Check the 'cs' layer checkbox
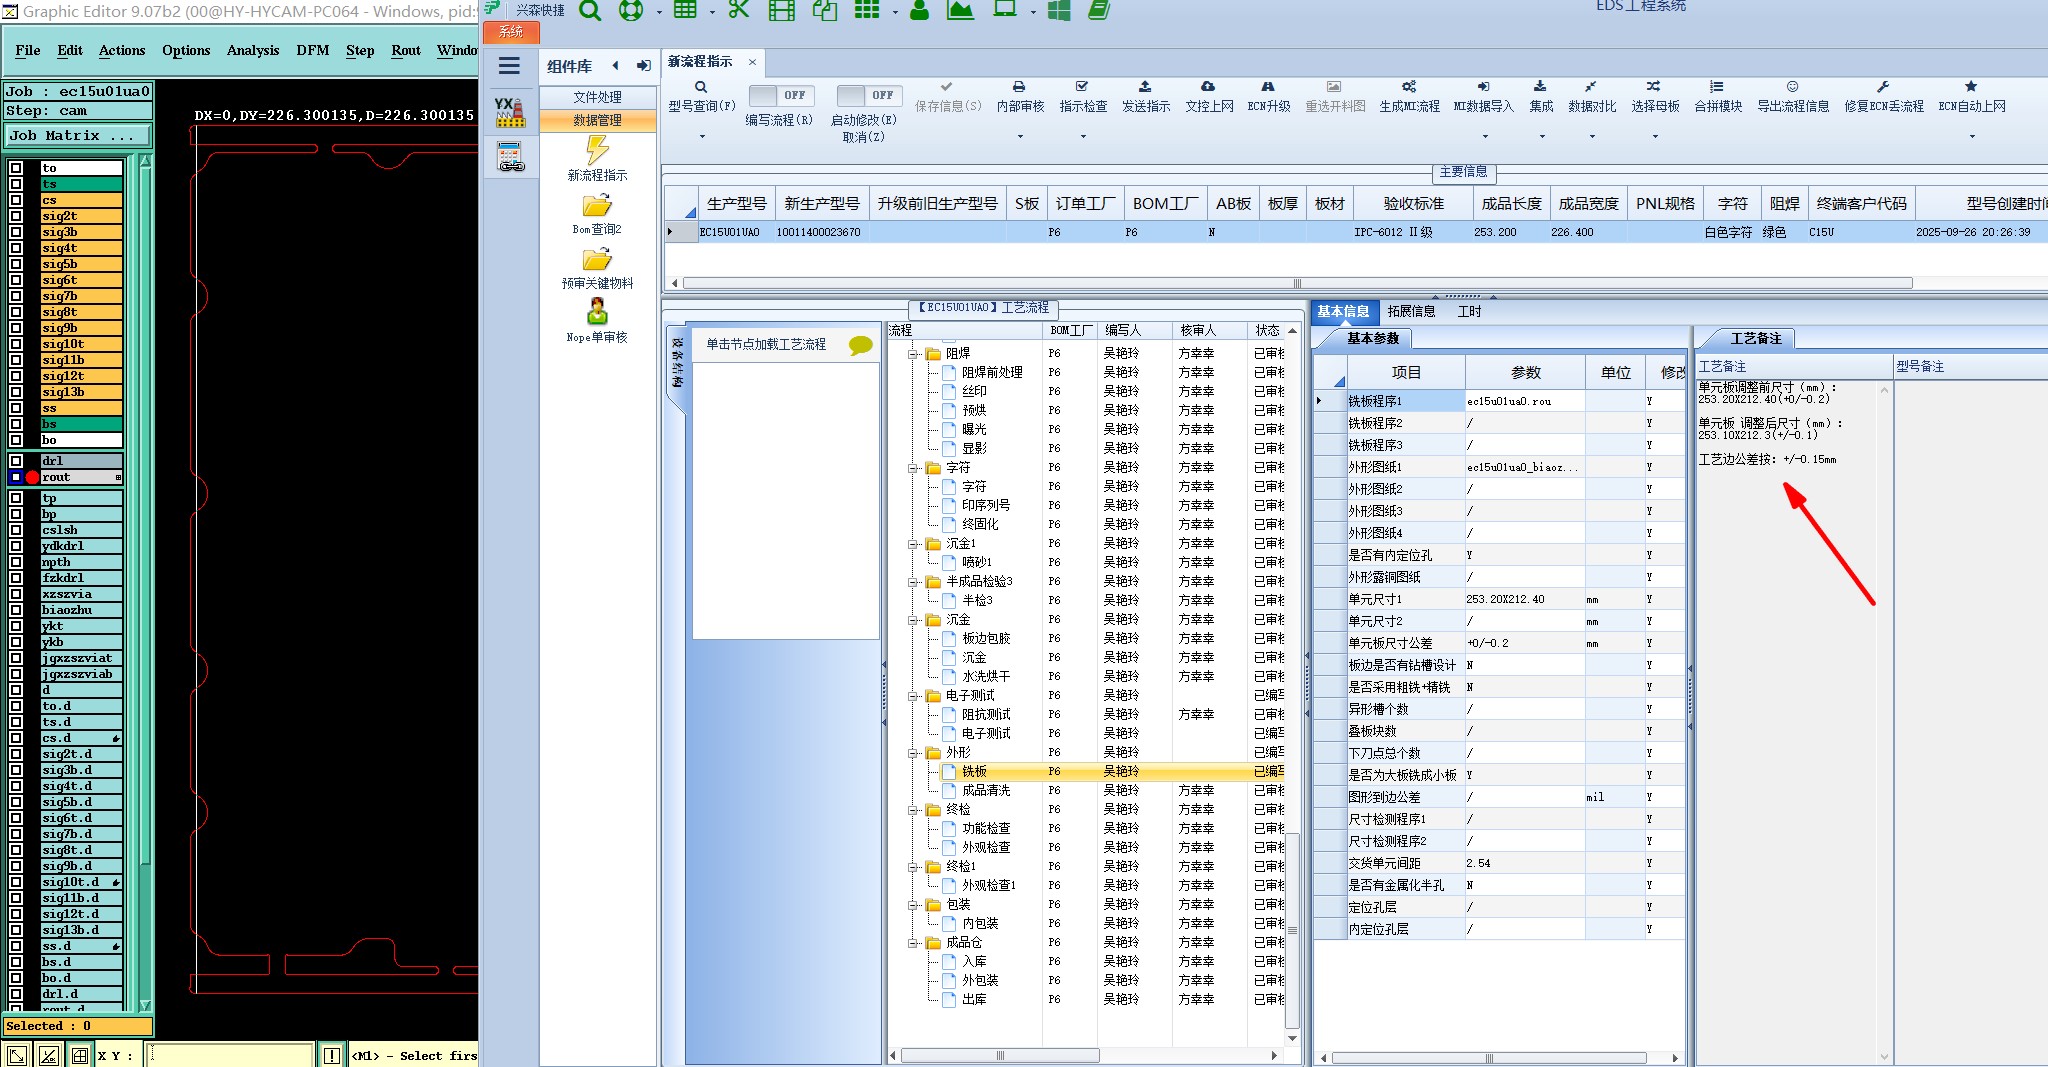Viewport: 2048px width, 1067px height. (x=16, y=200)
